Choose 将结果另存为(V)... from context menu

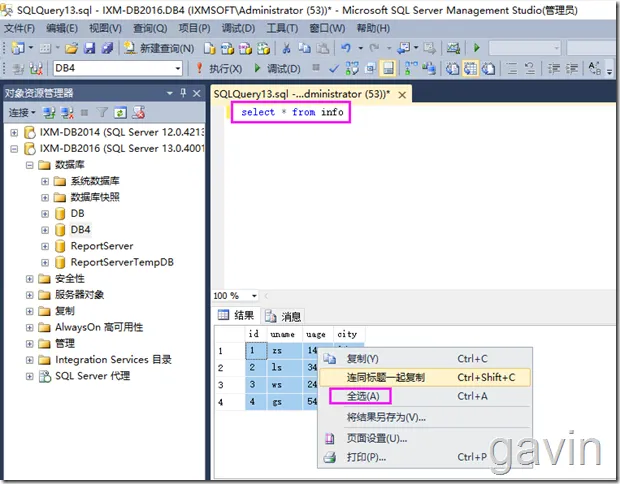coord(425,417)
